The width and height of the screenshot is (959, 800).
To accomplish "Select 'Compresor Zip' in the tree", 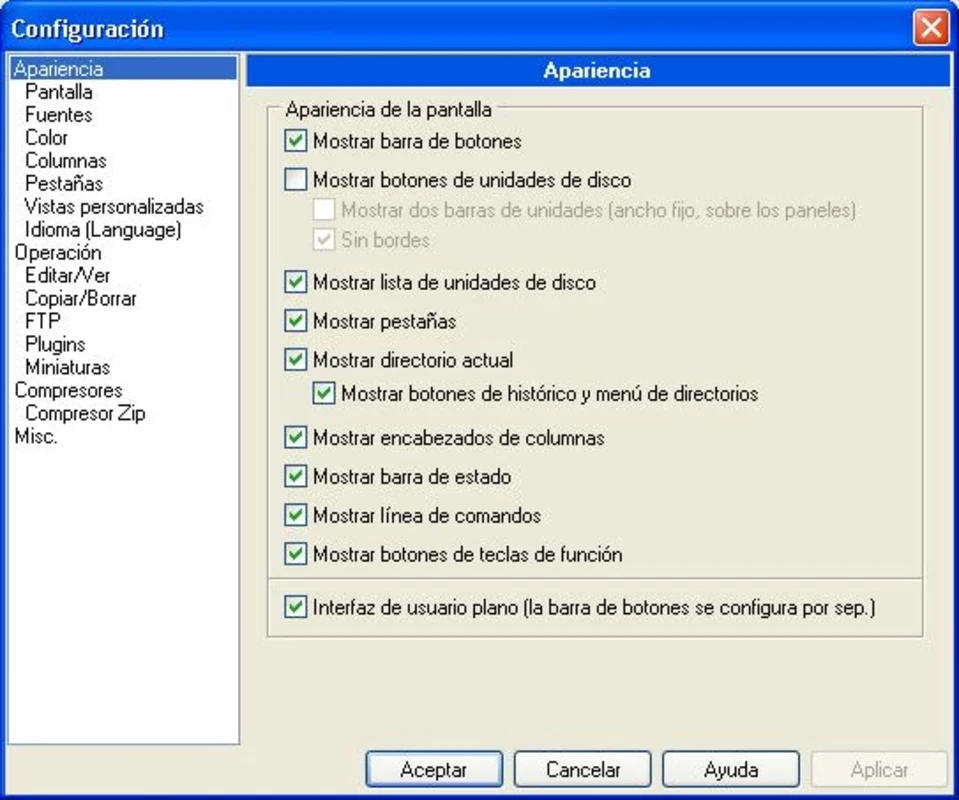I will [x=85, y=413].
